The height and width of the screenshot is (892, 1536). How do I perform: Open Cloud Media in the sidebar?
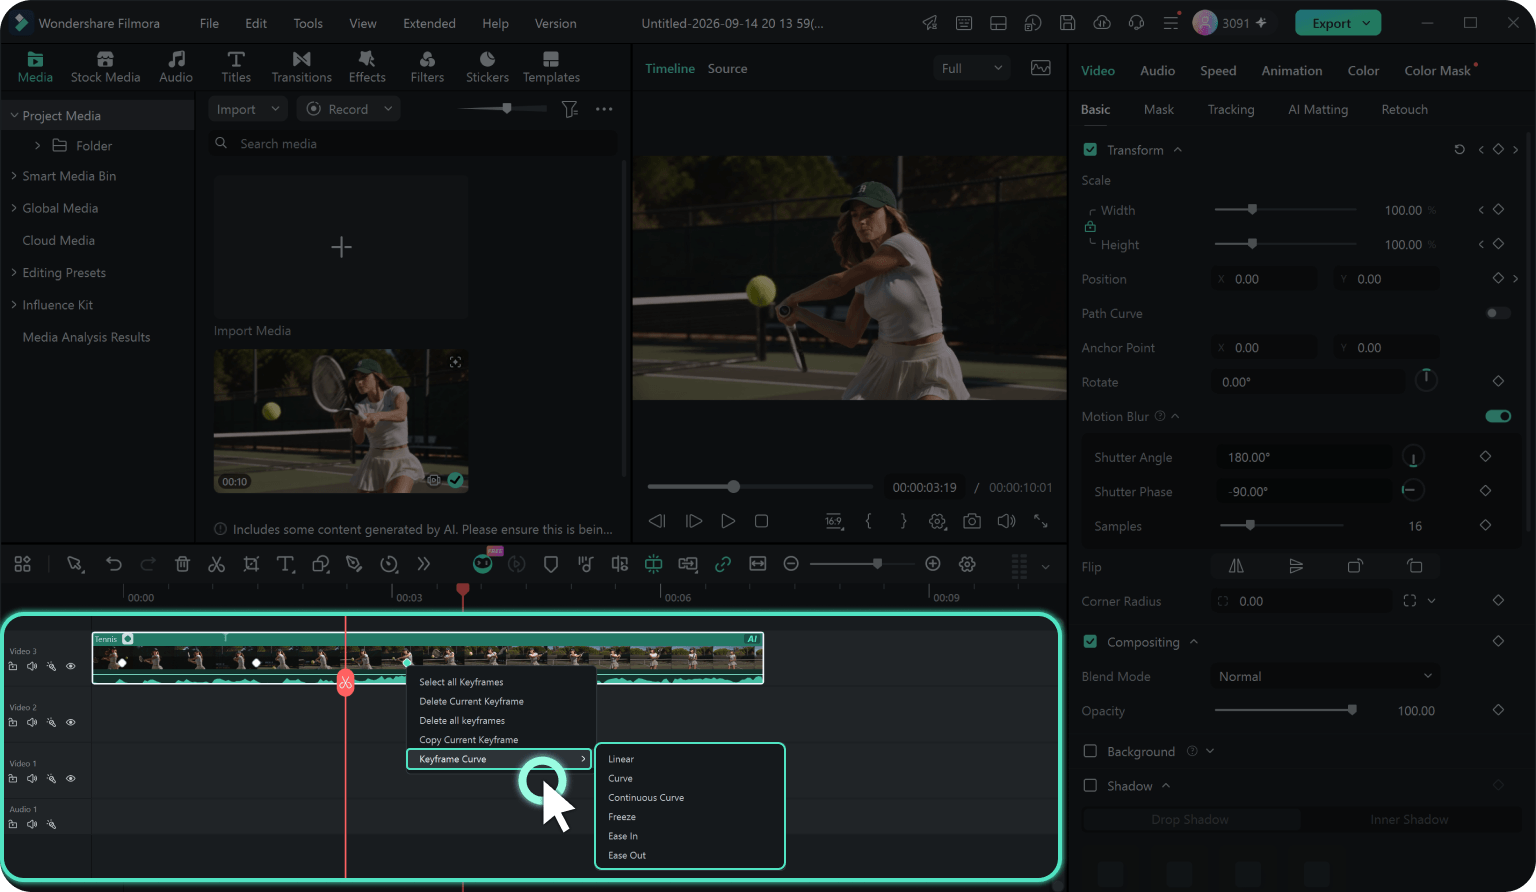tap(59, 240)
